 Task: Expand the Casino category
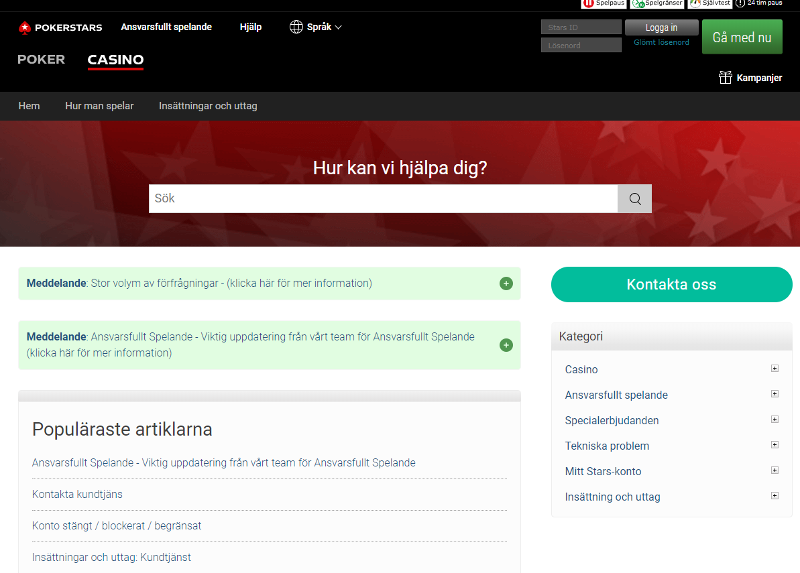point(774,368)
